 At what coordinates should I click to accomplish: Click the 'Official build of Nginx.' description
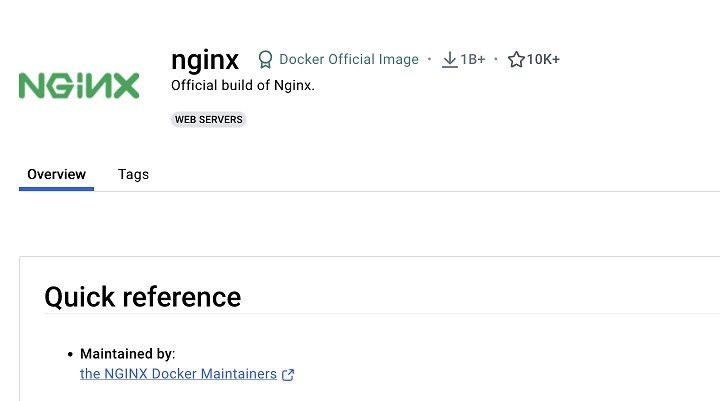click(243, 85)
